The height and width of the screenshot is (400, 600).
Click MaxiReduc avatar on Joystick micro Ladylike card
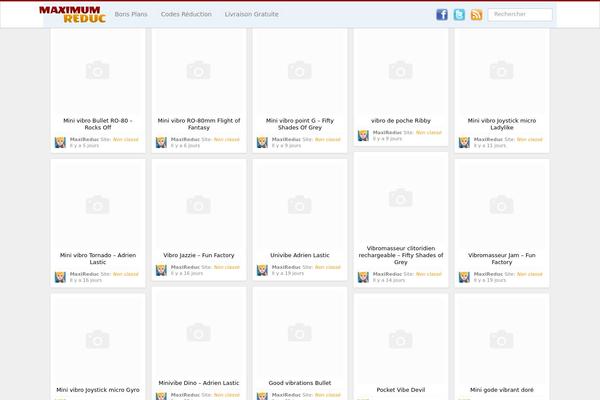pos(464,142)
